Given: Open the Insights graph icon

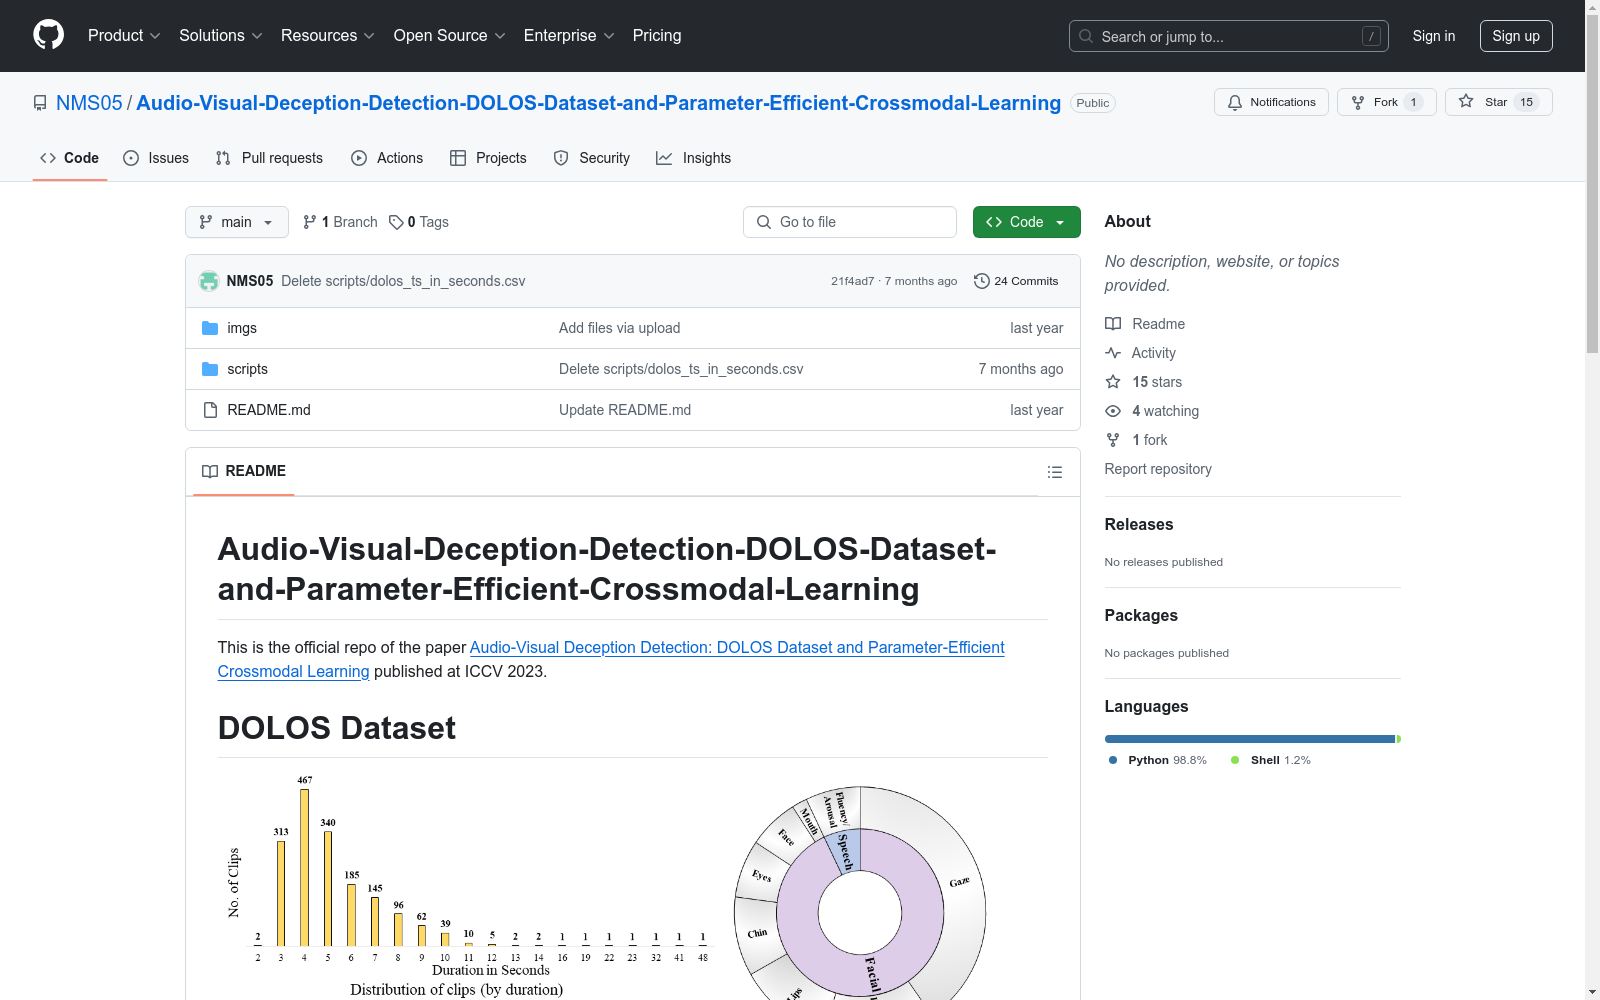Looking at the screenshot, I should 664,157.
